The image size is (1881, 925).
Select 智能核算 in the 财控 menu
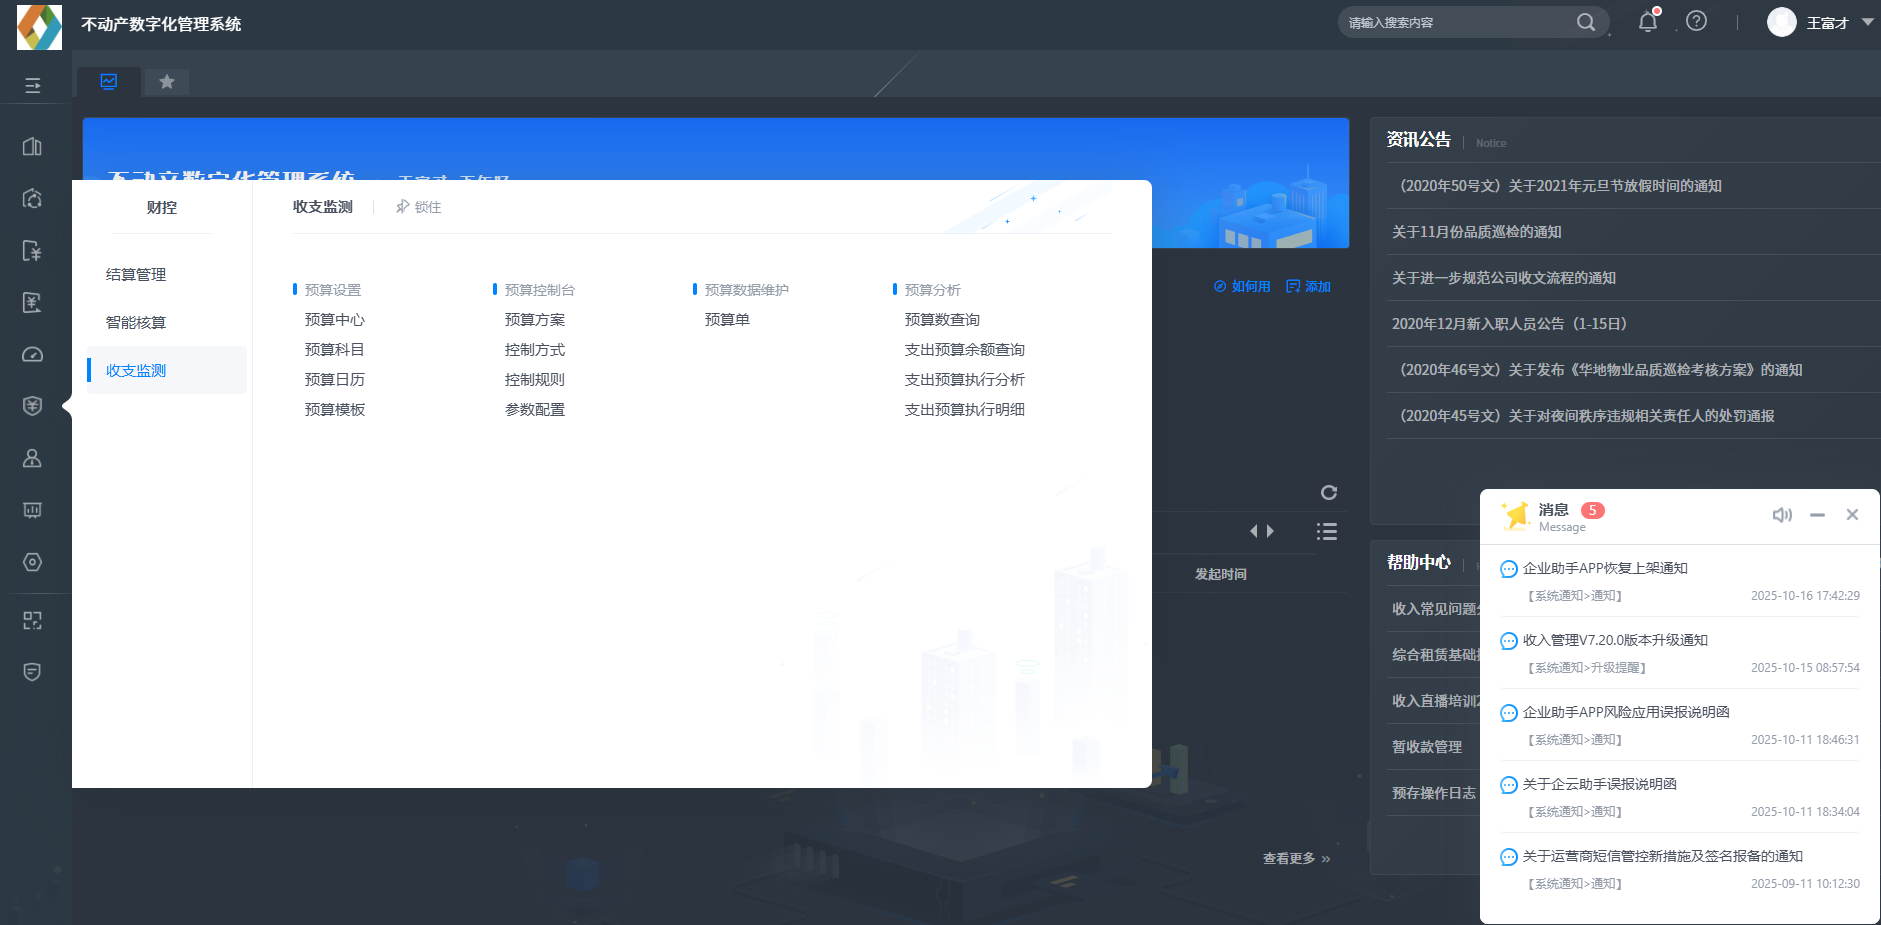click(x=136, y=323)
